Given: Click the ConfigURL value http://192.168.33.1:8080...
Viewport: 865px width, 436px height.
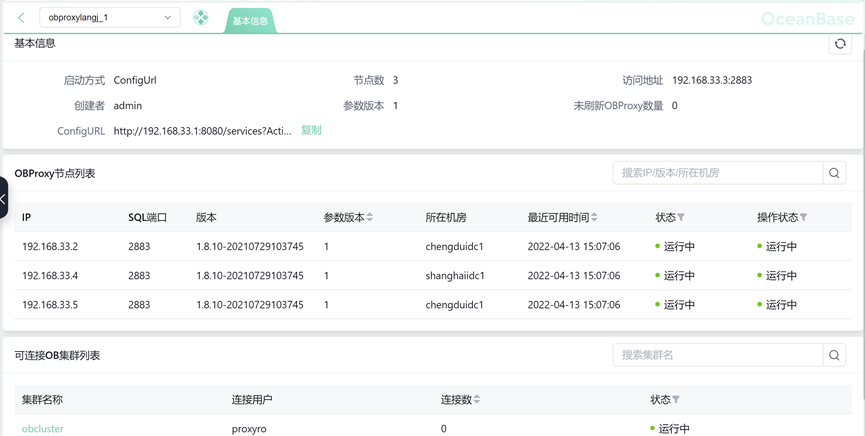Looking at the screenshot, I should [202, 131].
